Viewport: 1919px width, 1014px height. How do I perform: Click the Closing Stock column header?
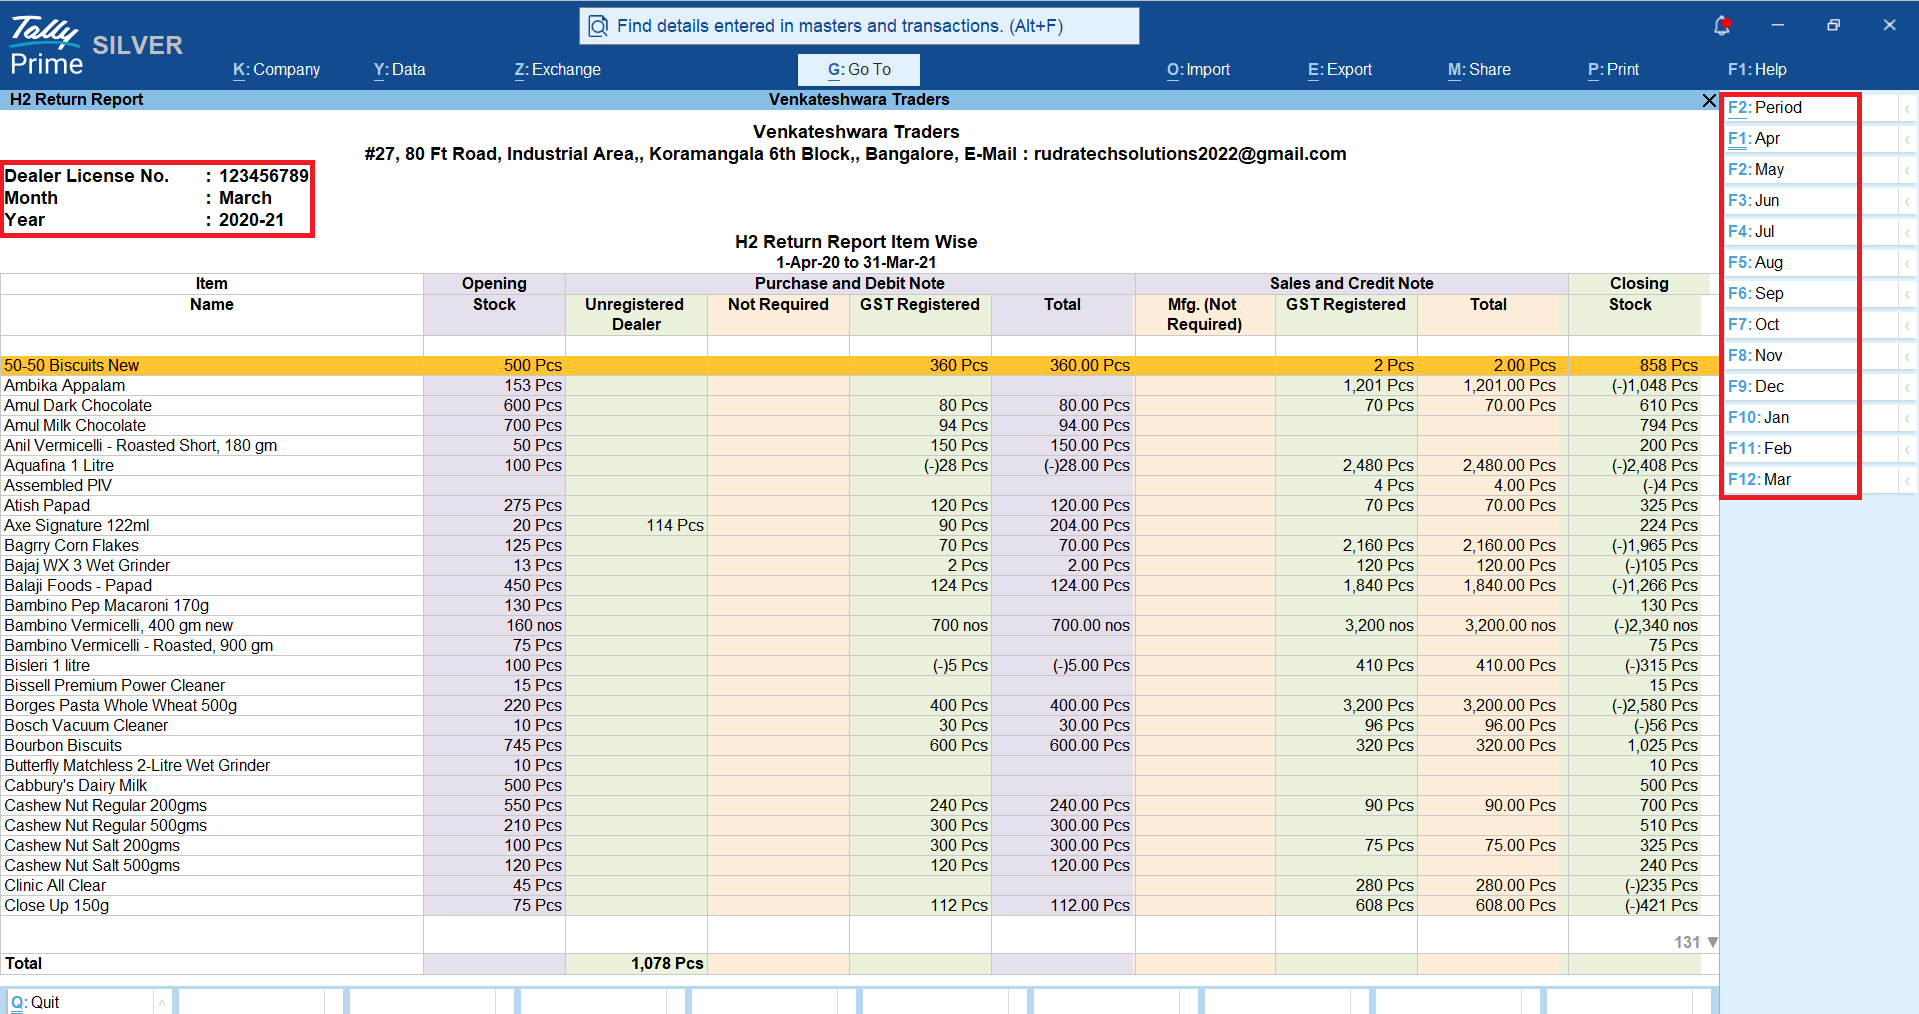coord(1639,294)
